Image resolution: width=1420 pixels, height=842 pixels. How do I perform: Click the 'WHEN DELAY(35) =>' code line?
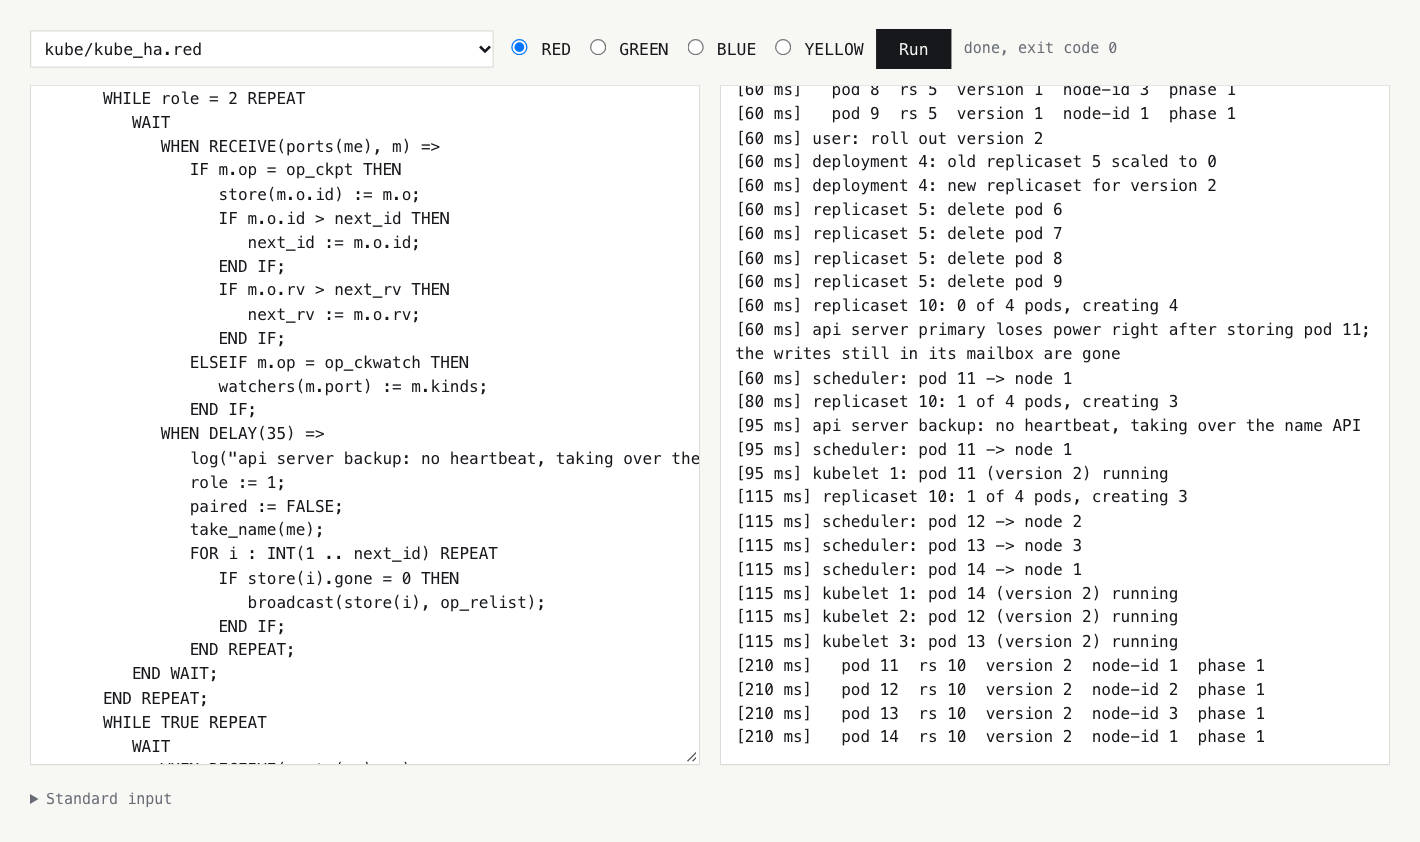pos(242,434)
